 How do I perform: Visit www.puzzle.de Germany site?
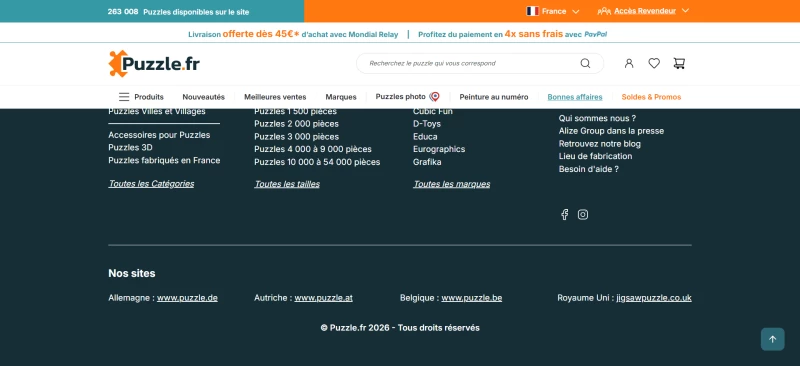point(187,298)
